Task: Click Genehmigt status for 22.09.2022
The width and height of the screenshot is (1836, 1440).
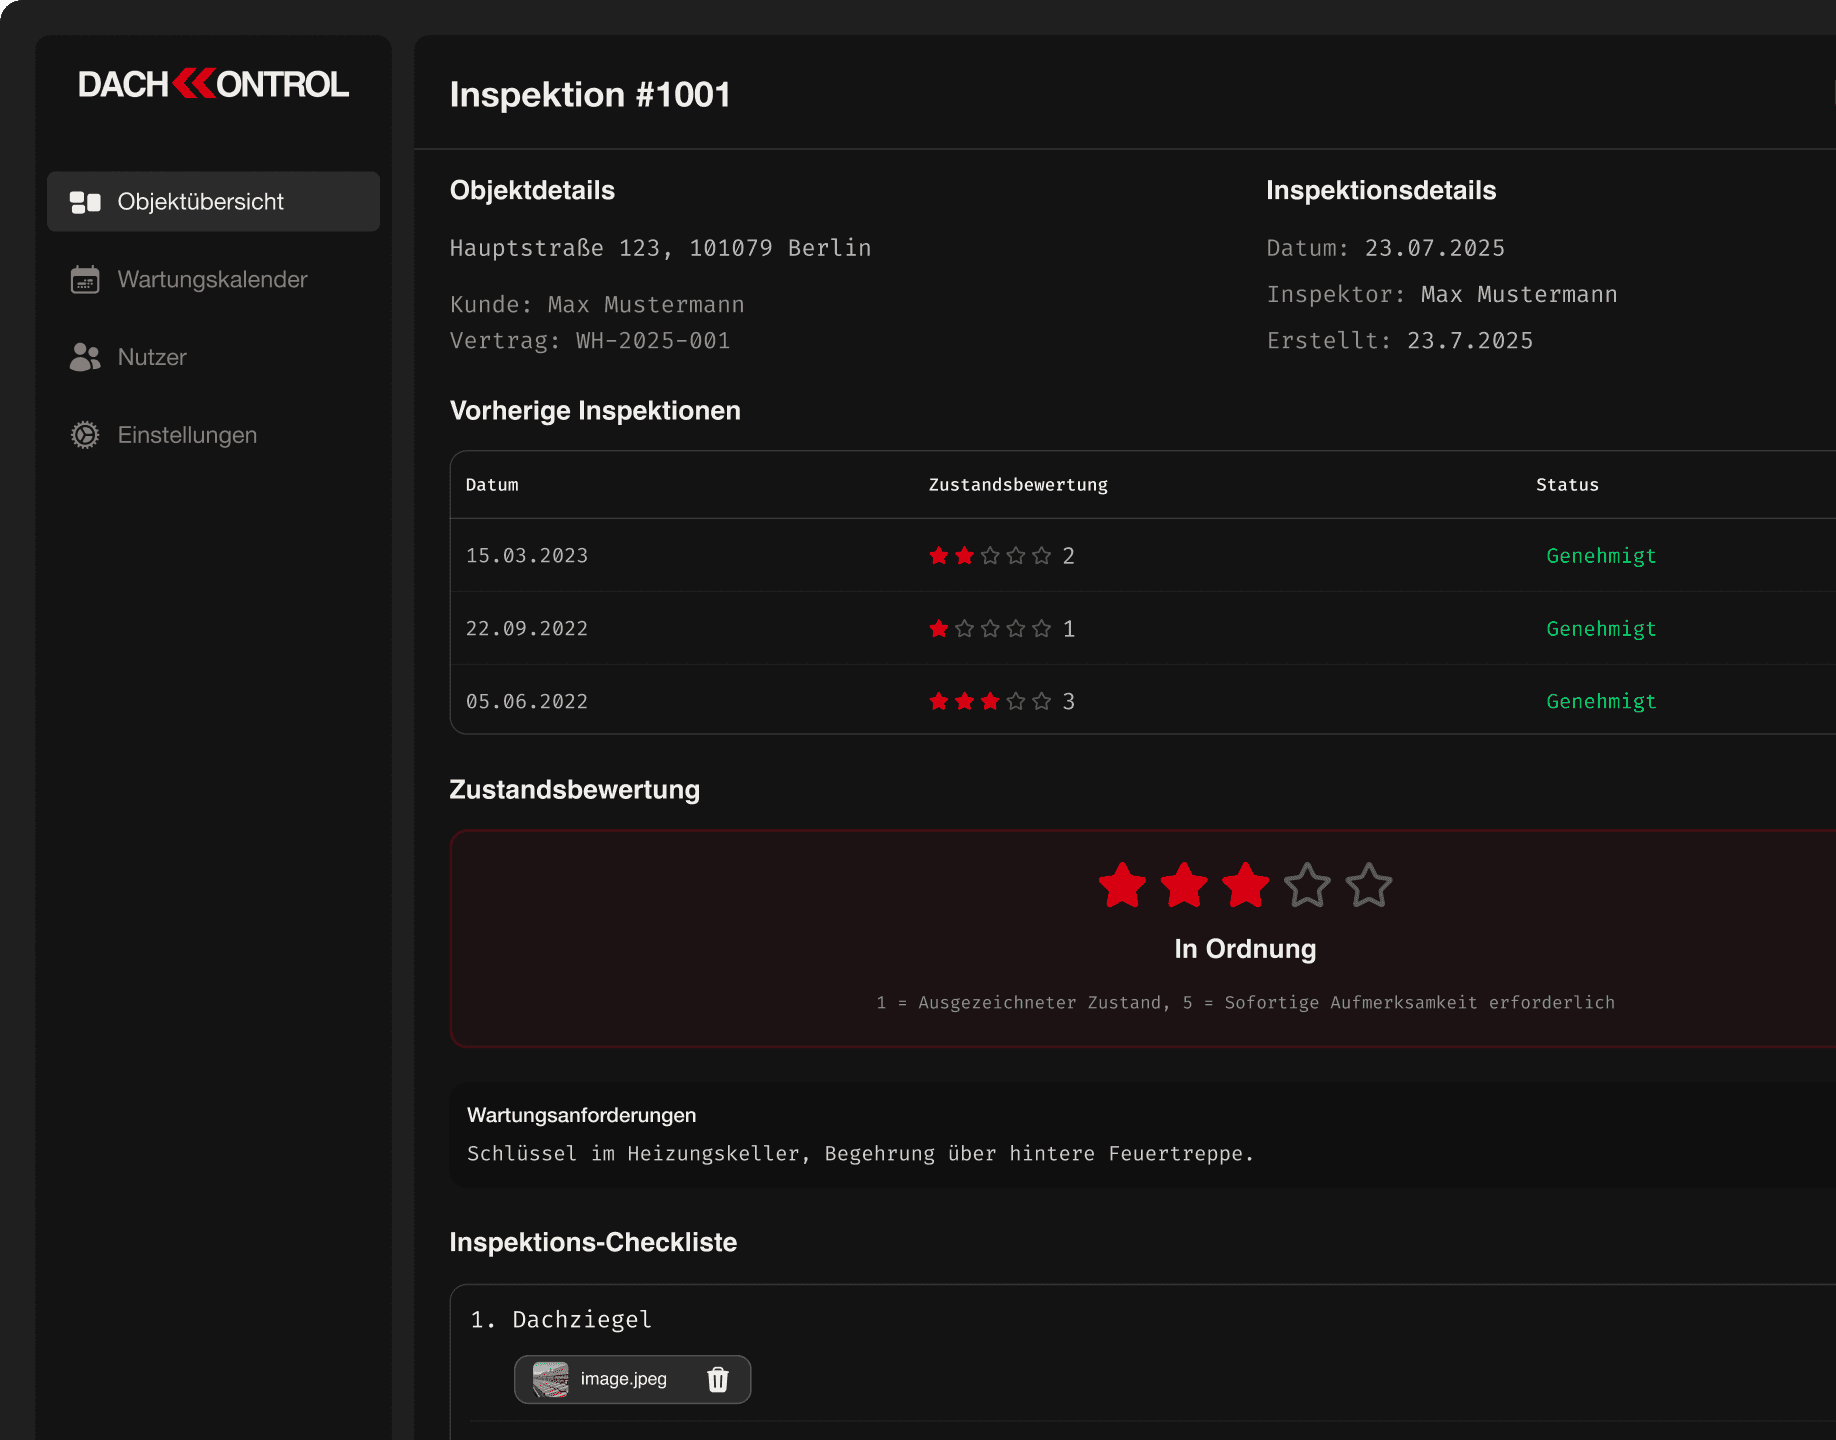Action: coord(1601,629)
